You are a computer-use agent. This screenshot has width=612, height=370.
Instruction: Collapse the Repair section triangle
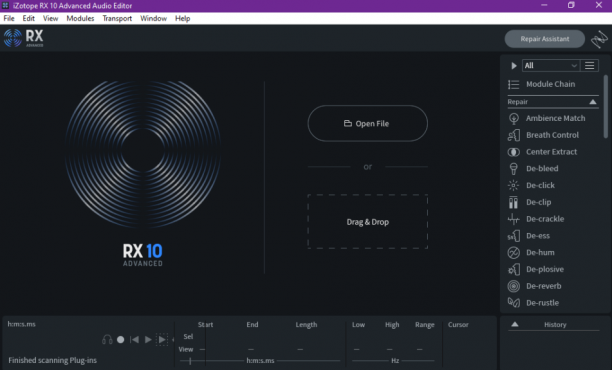coord(592,102)
